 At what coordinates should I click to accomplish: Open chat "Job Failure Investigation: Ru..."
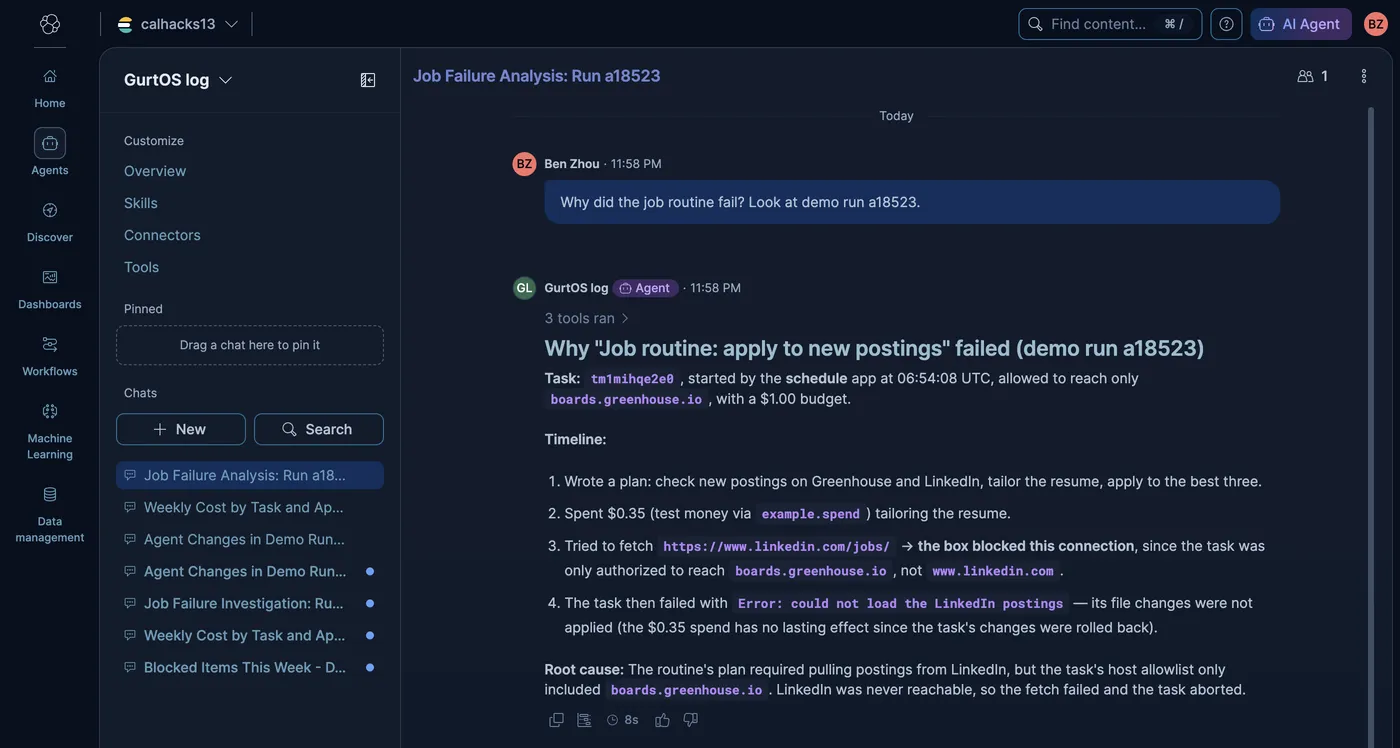[x=250, y=603]
